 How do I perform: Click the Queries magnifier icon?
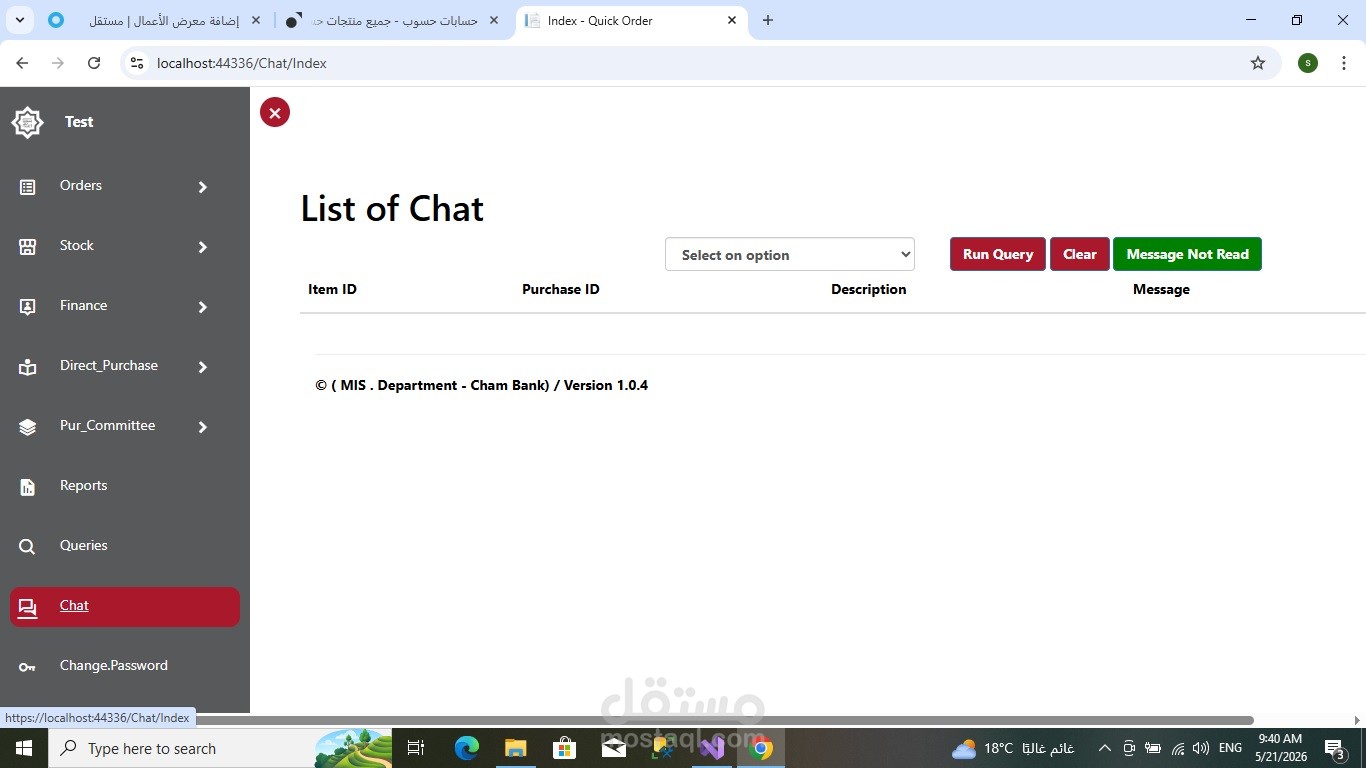pyautogui.click(x=28, y=547)
